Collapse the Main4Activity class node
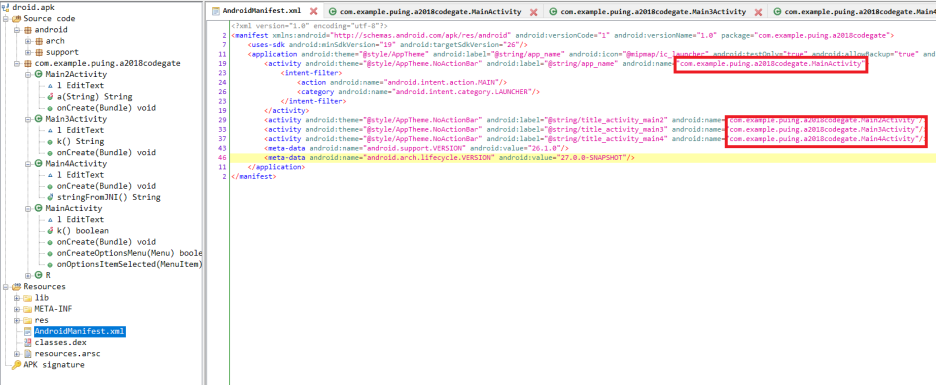The image size is (936, 385). click(x=28, y=164)
